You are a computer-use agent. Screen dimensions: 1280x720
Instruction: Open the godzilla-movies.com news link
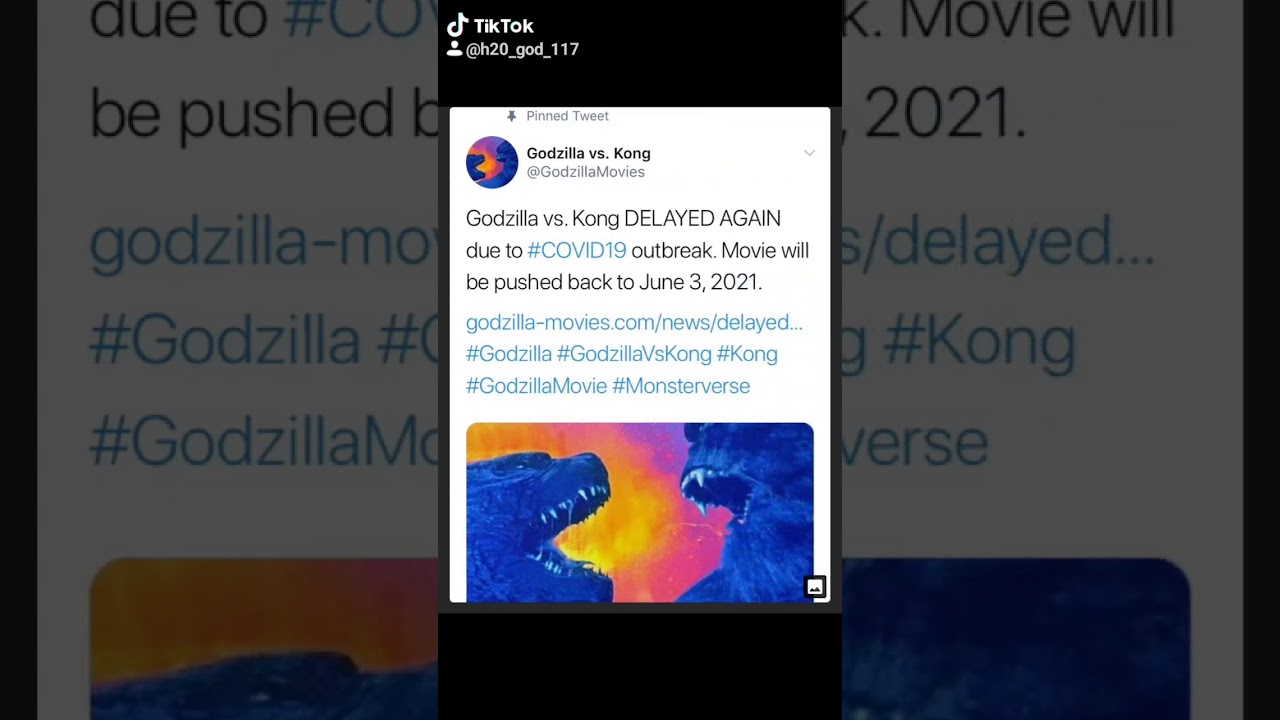click(634, 322)
